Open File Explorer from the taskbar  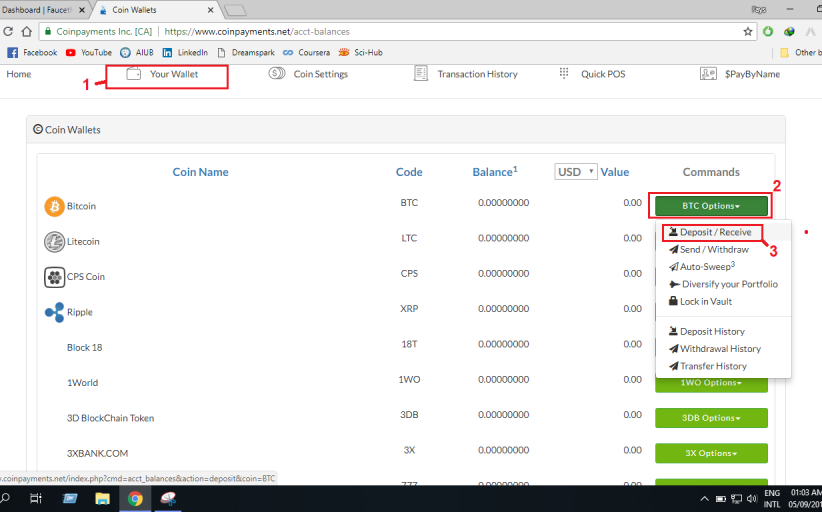[102, 498]
